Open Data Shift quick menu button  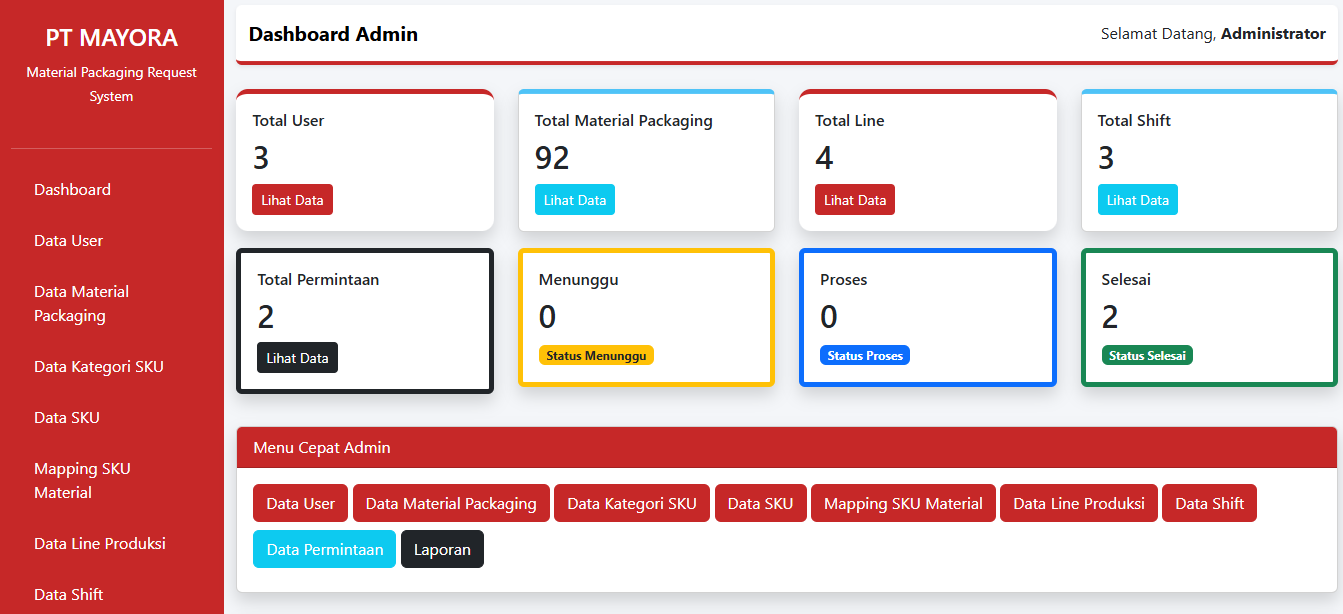pyautogui.click(x=1209, y=504)
